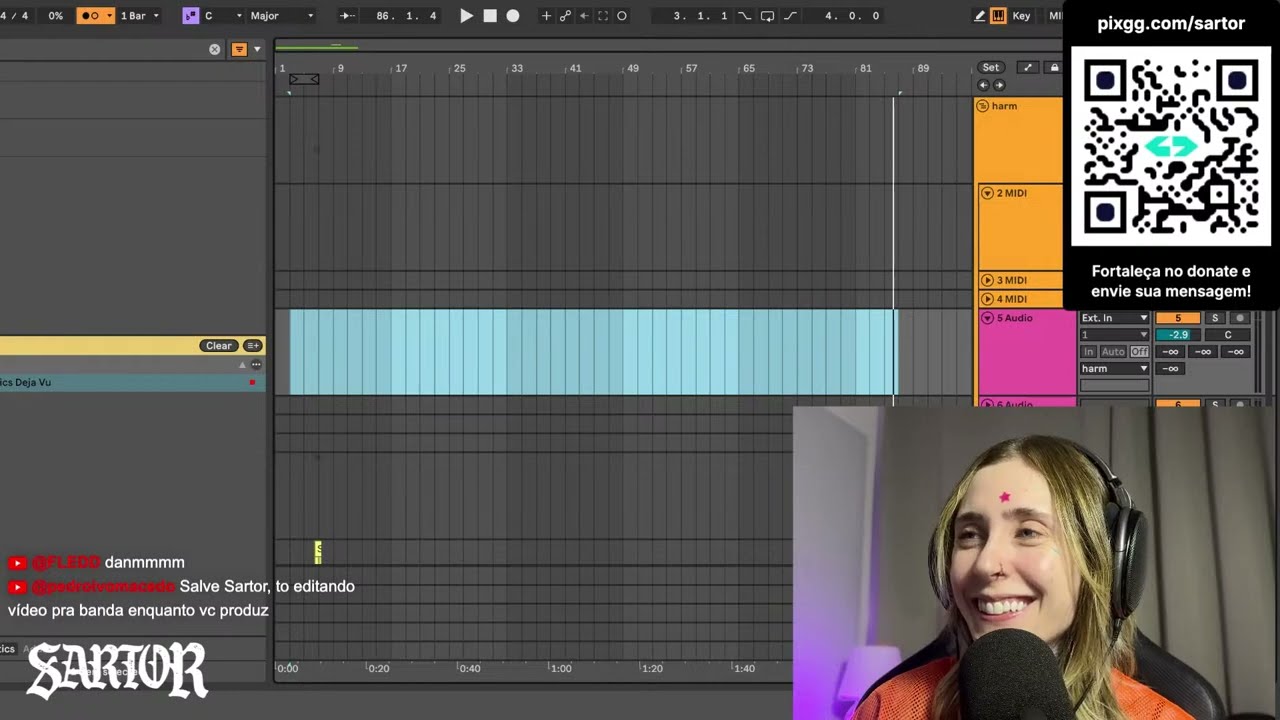This screenshot has height=720, width=1280.
Task: Jump to the previous locator arrow
Action: coord(983,85)
